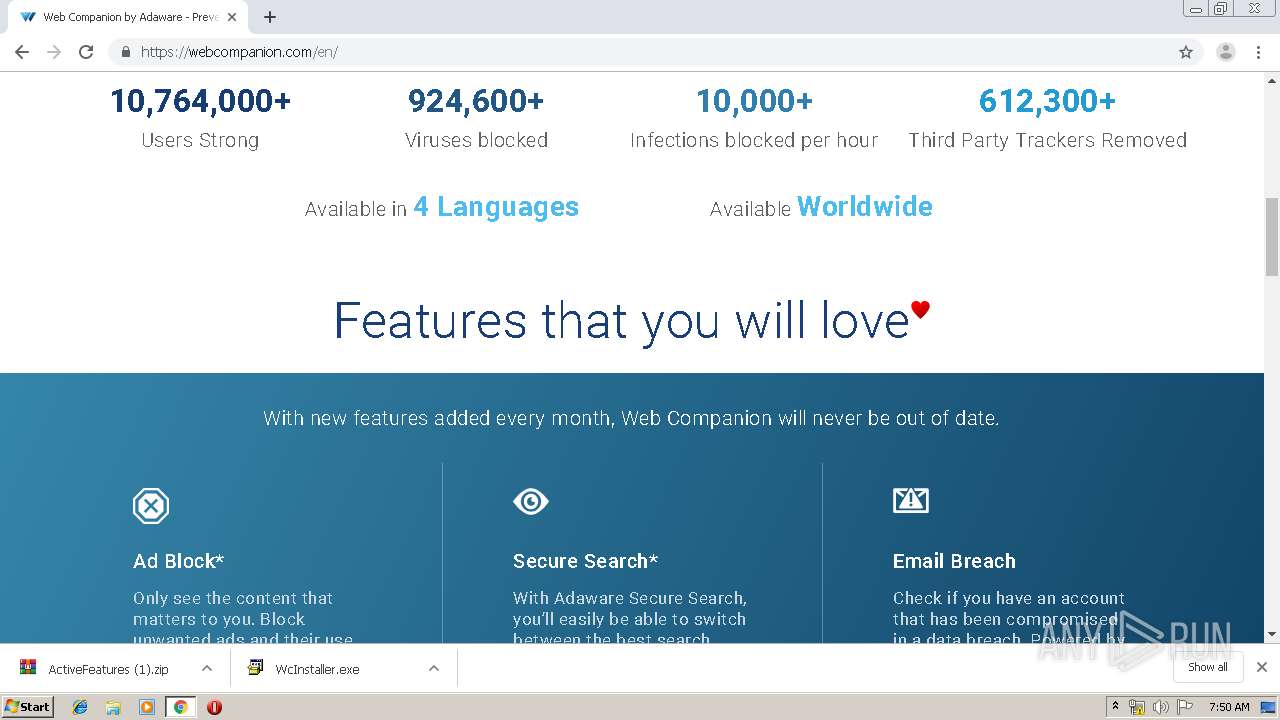
Task: Open a new browser tab
Action: [x=270, y=17]
